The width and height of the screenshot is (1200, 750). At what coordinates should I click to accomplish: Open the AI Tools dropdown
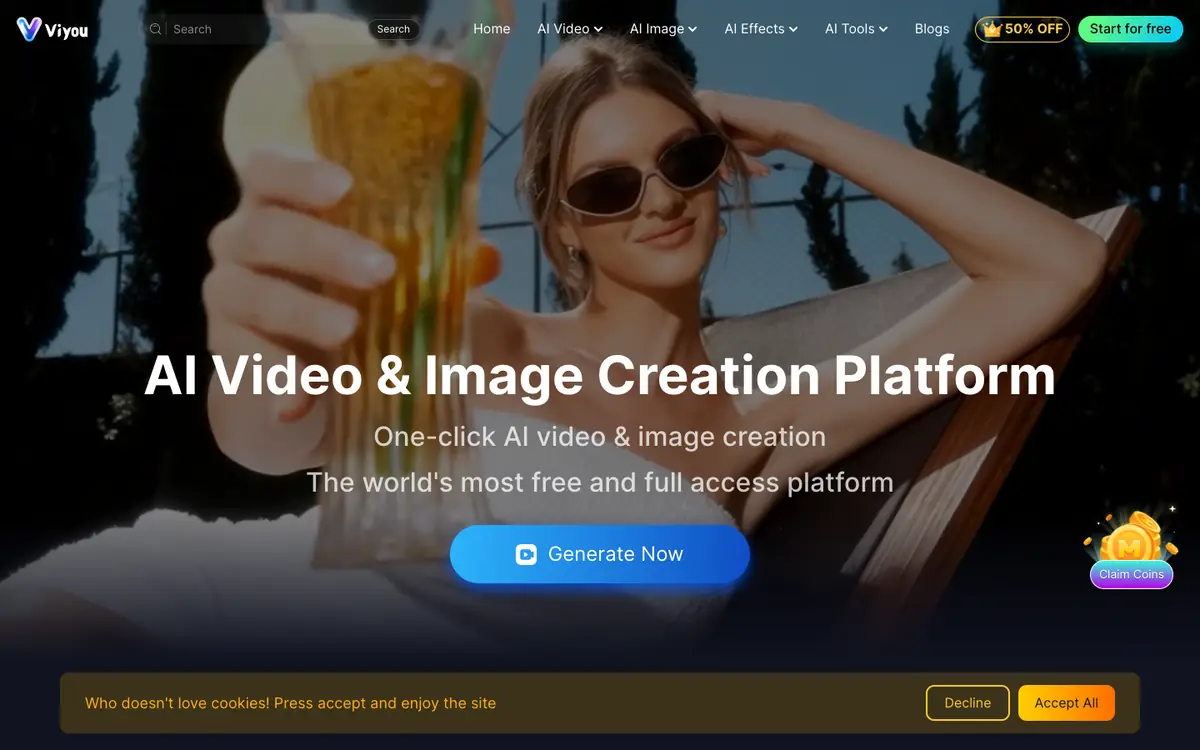click(x=856, y=29)
